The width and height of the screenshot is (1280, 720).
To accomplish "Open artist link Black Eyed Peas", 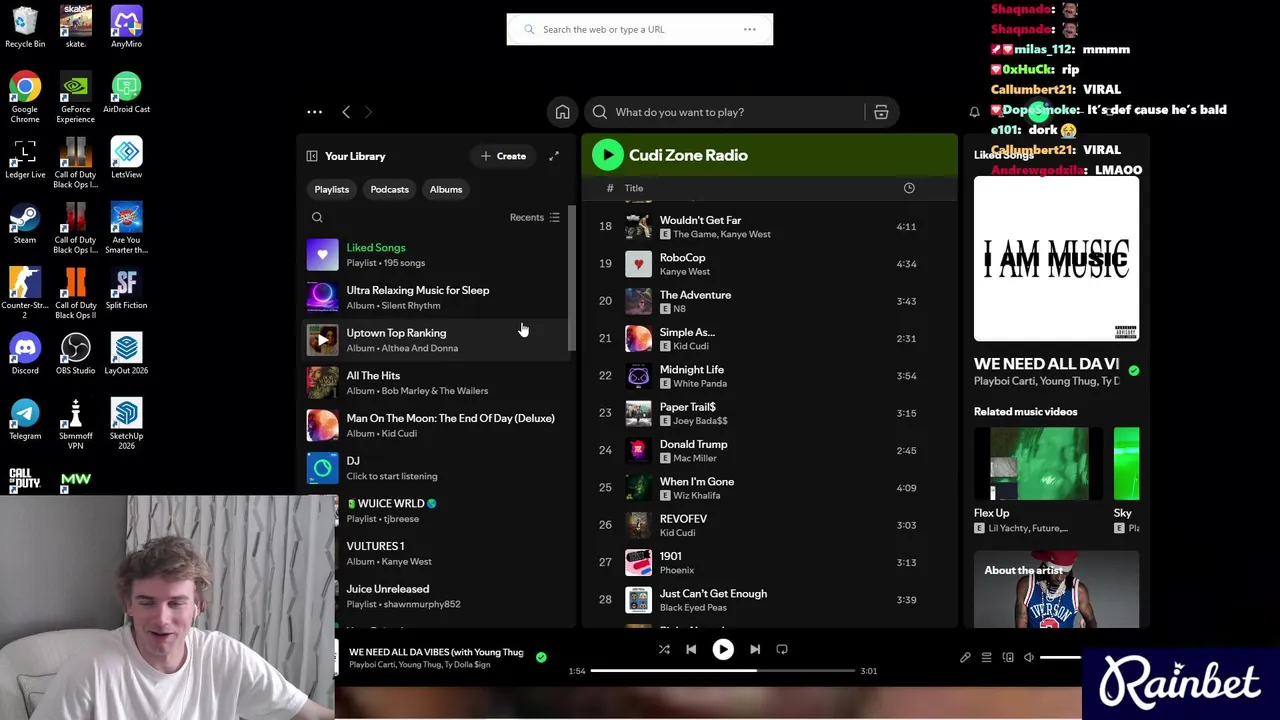I will [x=695, y=607].
